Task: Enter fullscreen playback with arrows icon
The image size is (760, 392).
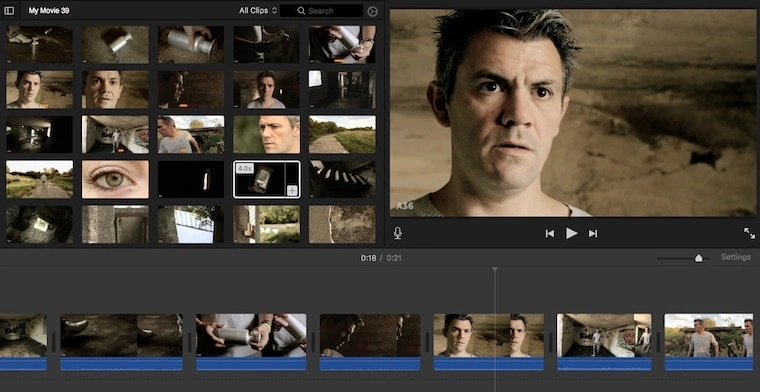Action: click(749, 233)
